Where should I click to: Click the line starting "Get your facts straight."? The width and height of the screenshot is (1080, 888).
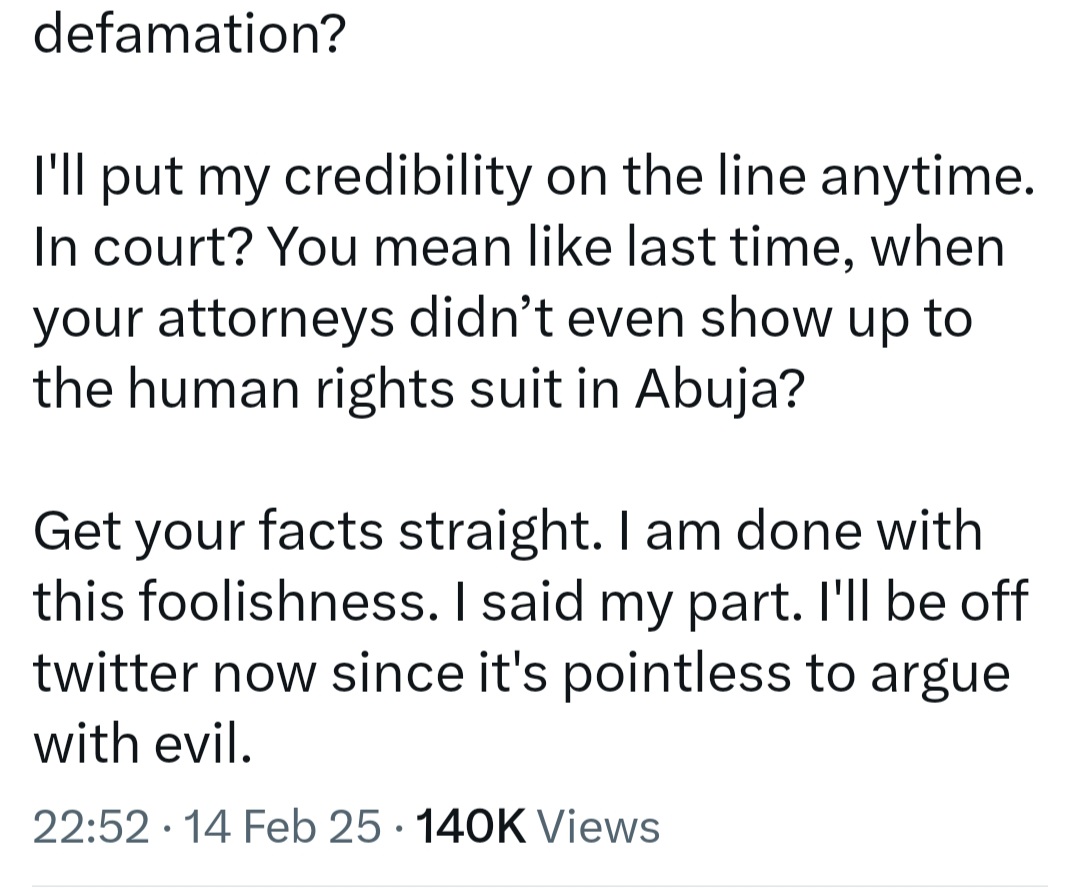pos(508,530)
